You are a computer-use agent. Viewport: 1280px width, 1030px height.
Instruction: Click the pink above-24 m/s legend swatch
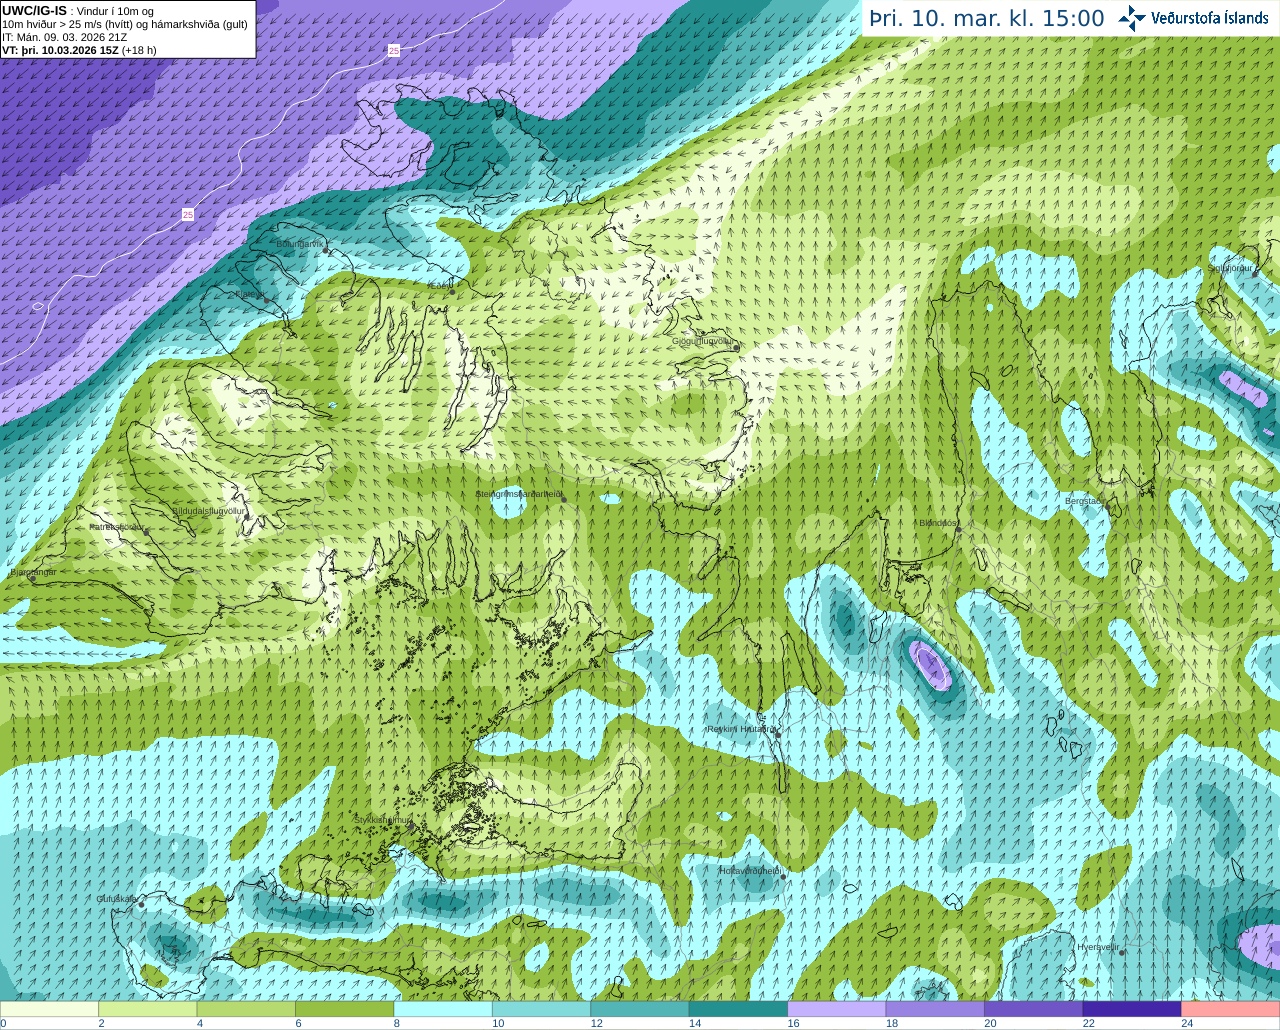pyautogui.click(x=1231, y=1009)
